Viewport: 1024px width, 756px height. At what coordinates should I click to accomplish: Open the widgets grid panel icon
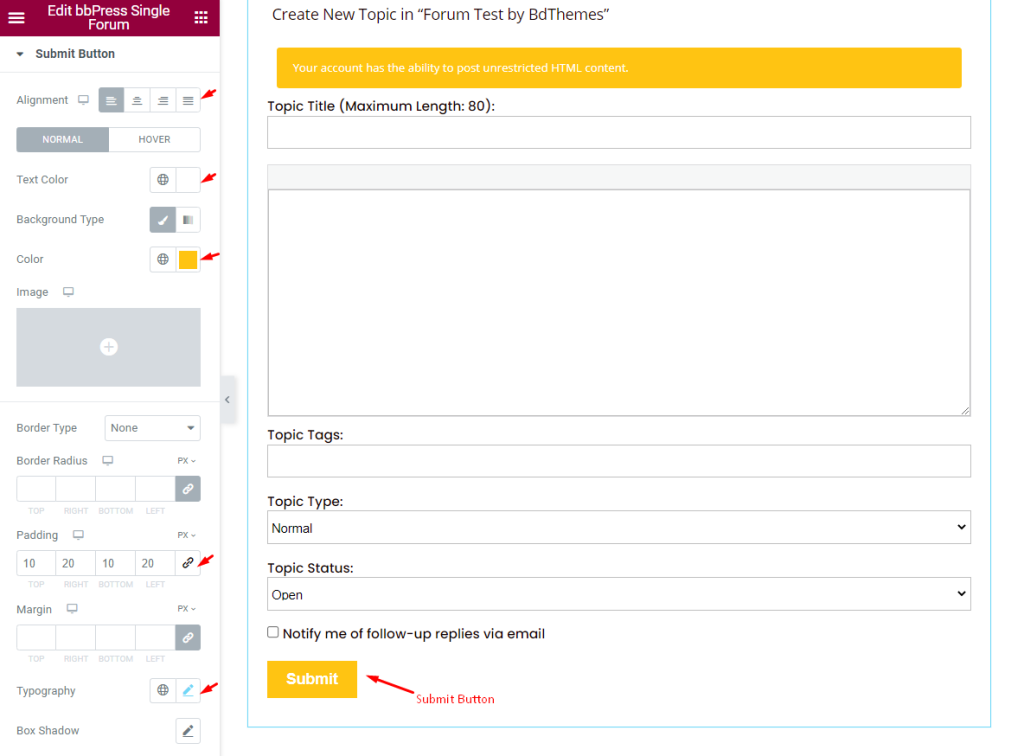(201, 18)
